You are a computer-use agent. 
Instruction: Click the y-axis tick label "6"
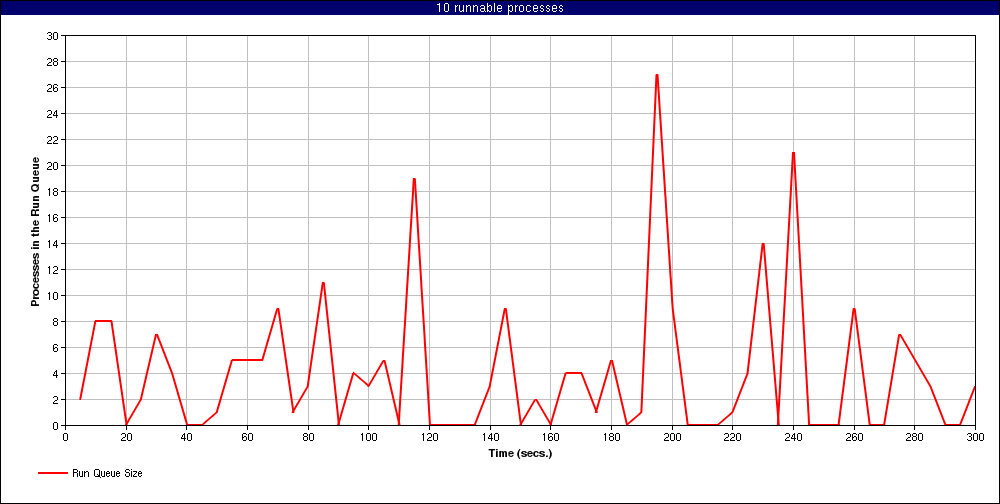click(x=55, y=348)
